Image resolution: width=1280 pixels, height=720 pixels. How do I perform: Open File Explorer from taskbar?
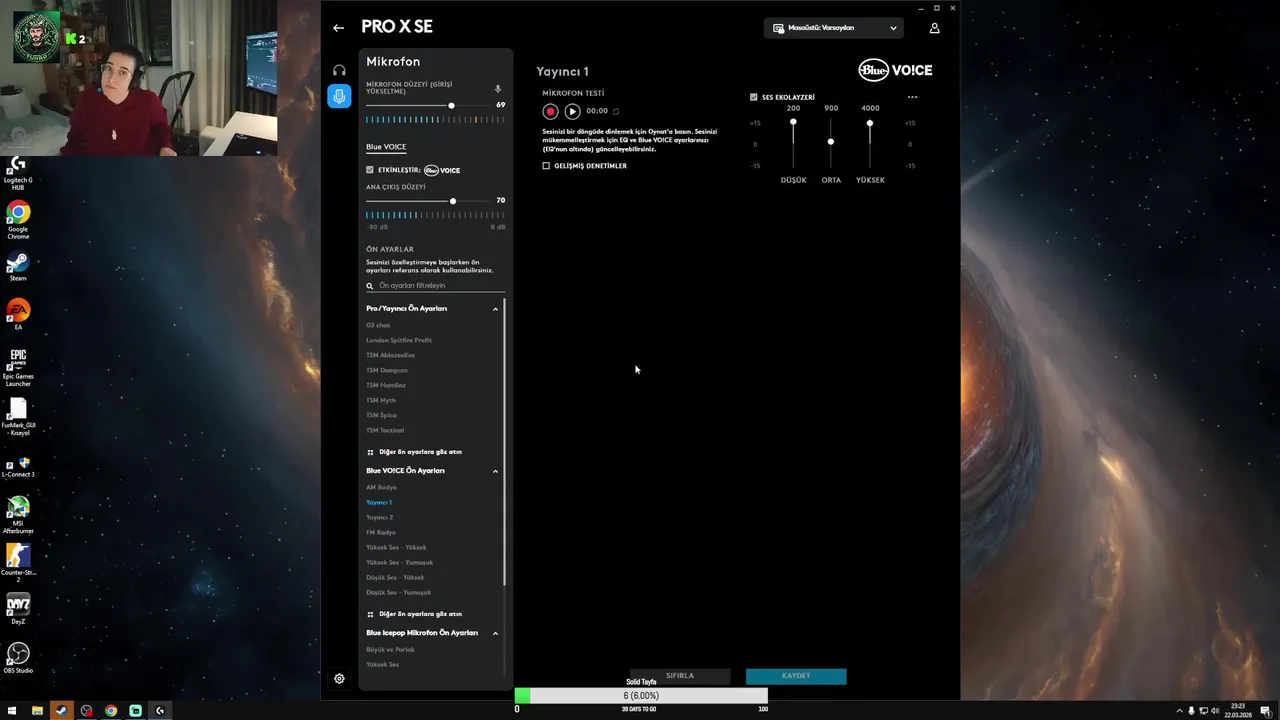coord(37,711)
